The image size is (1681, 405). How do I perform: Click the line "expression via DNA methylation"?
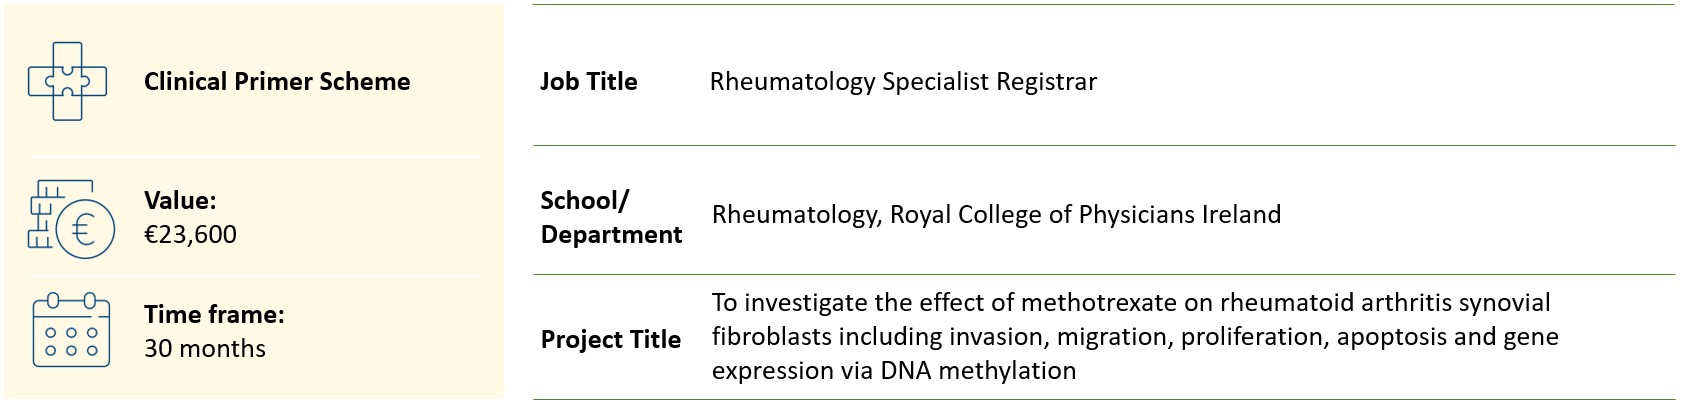click(893, 370)
